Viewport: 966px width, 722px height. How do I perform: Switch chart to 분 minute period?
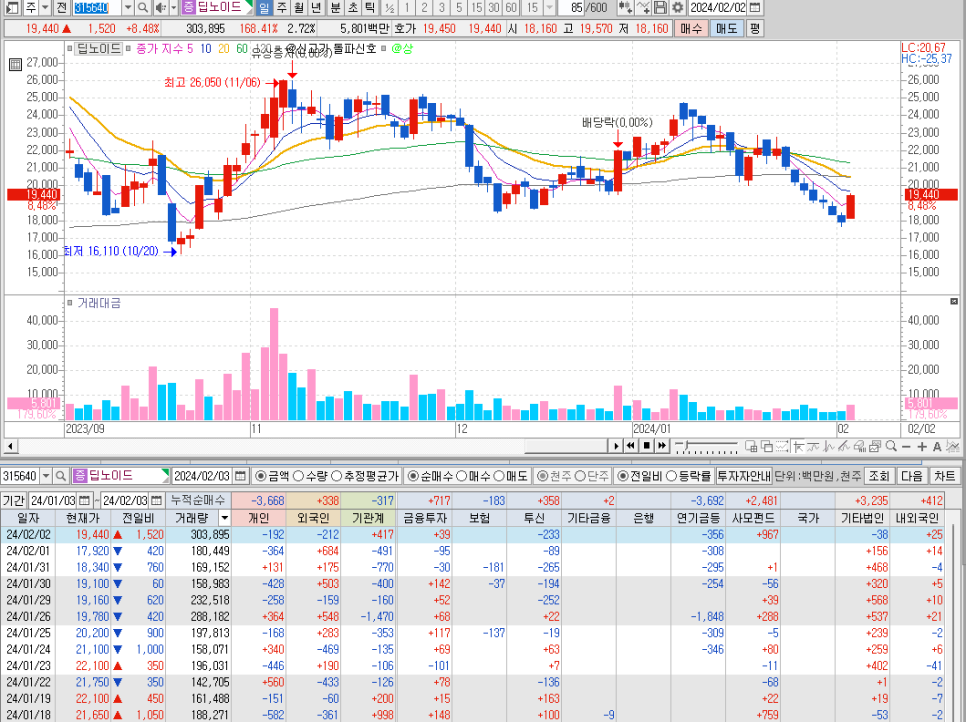click(335, 7)
